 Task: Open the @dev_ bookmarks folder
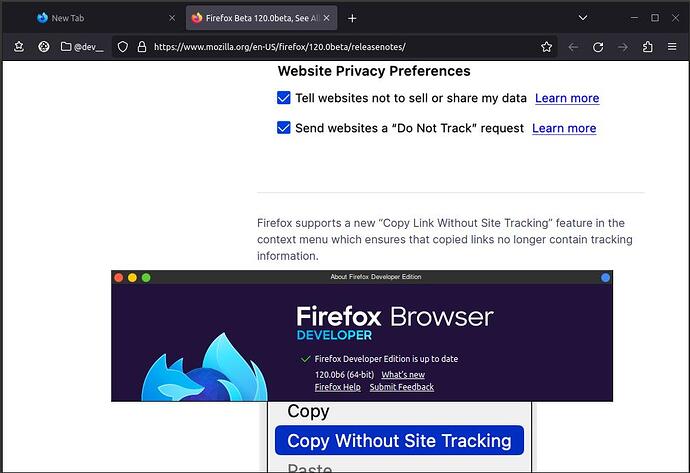82,47
